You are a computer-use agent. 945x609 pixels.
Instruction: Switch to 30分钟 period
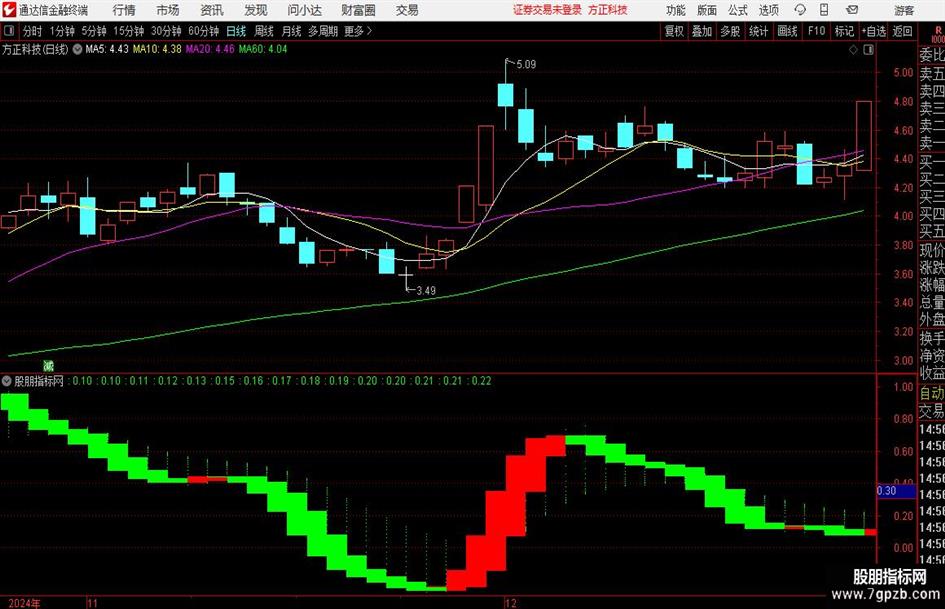point(166,31)
